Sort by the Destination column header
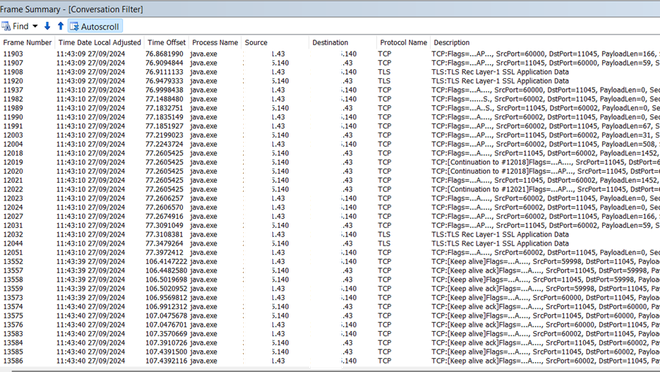660x372 pixels. click(330, 43)
